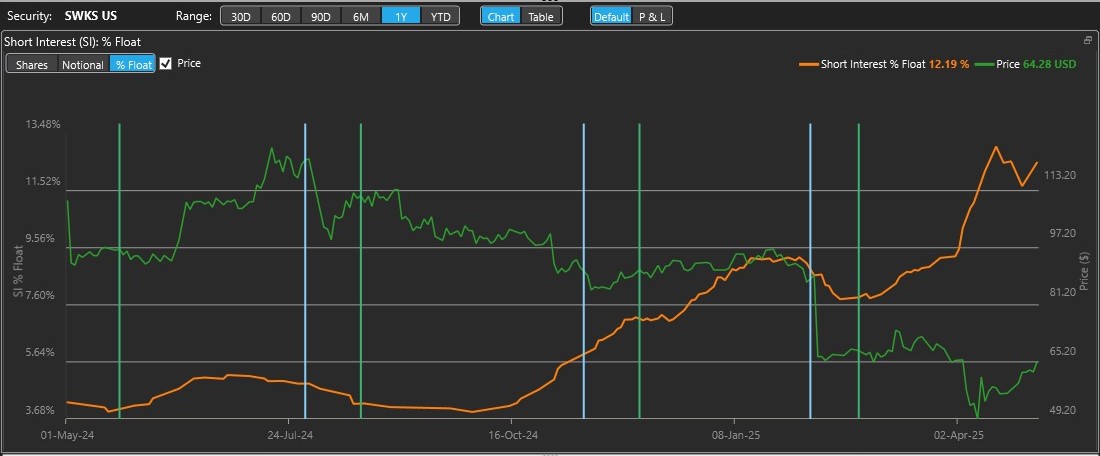Uncheck the Price overlay checkbox
Image resolution: width=1100 pixels, height=456 pixels.
coord(166,64)
